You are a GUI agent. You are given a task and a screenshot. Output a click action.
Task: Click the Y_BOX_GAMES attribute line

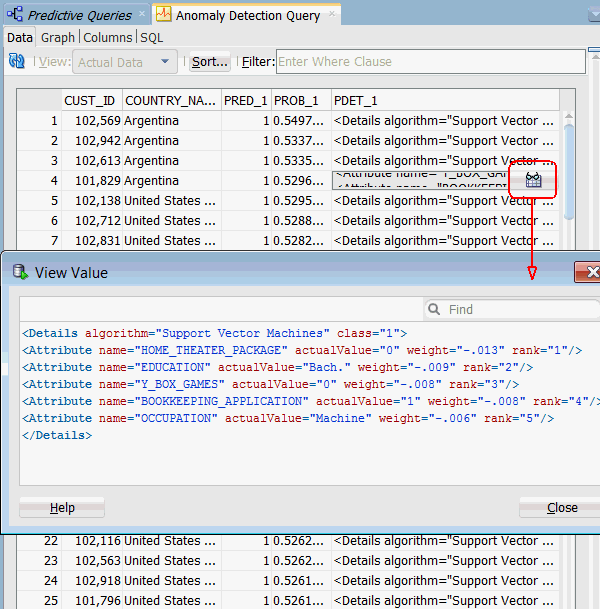click(271, 385)
